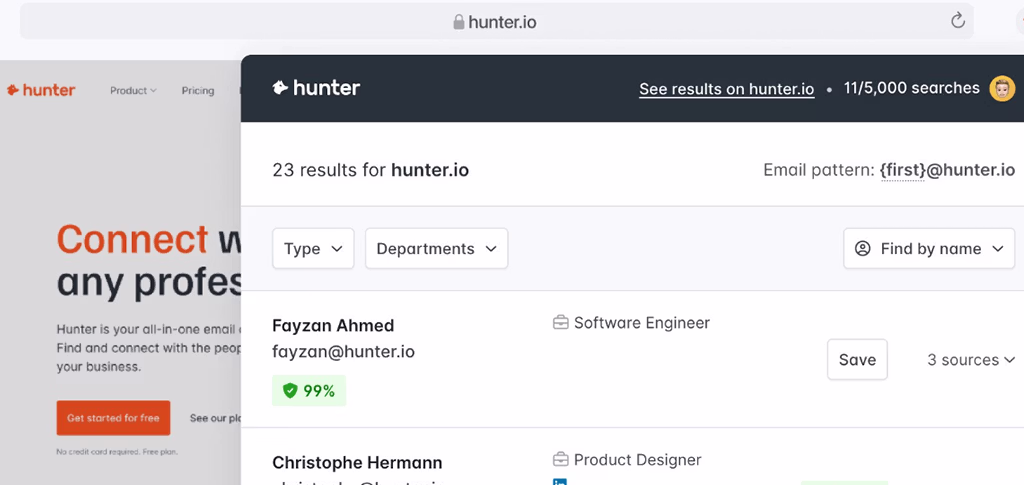
Task: Expand the Type filter dropdown
Action: click(x=313, y=249)
